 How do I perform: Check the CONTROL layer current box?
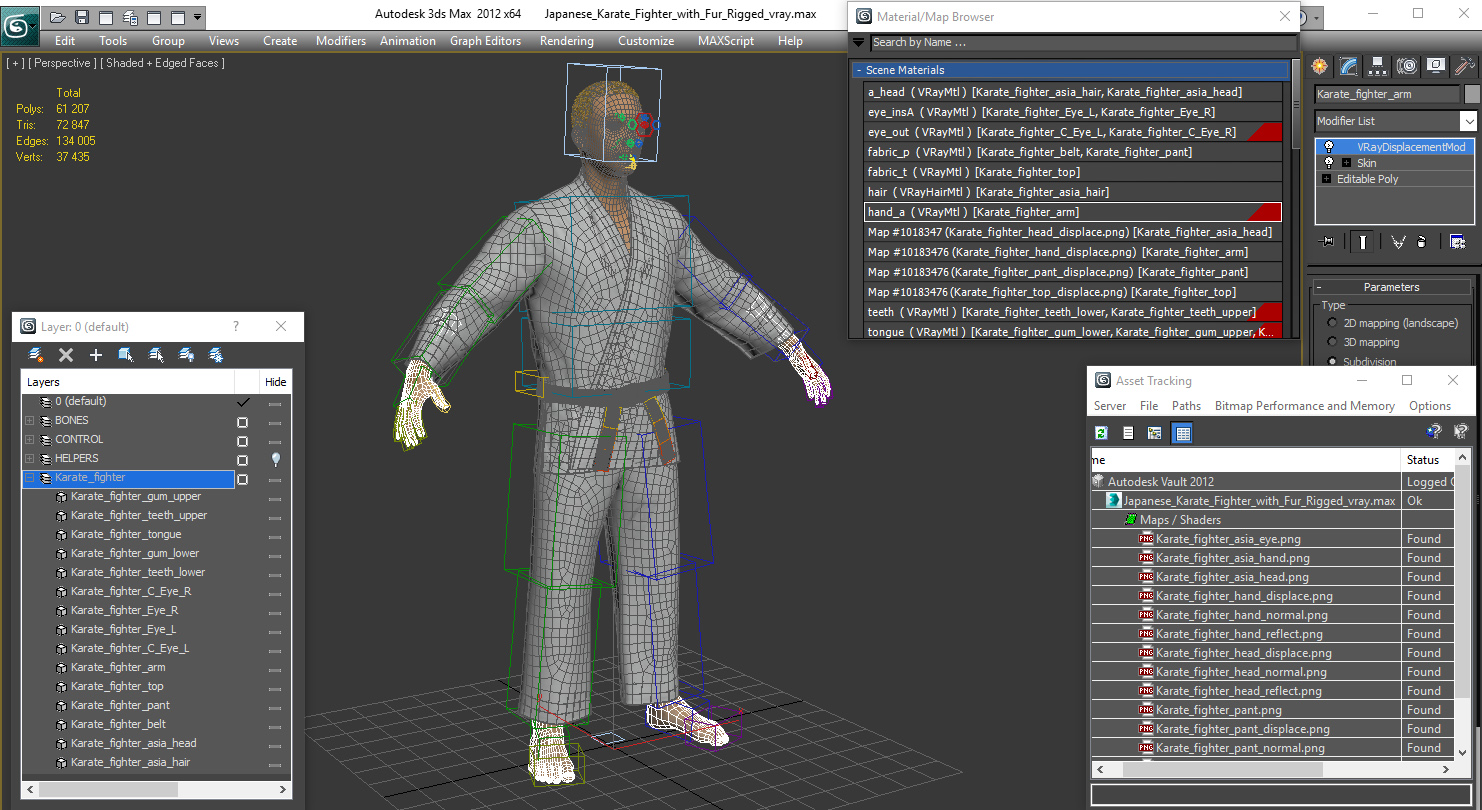pos(242,441)
